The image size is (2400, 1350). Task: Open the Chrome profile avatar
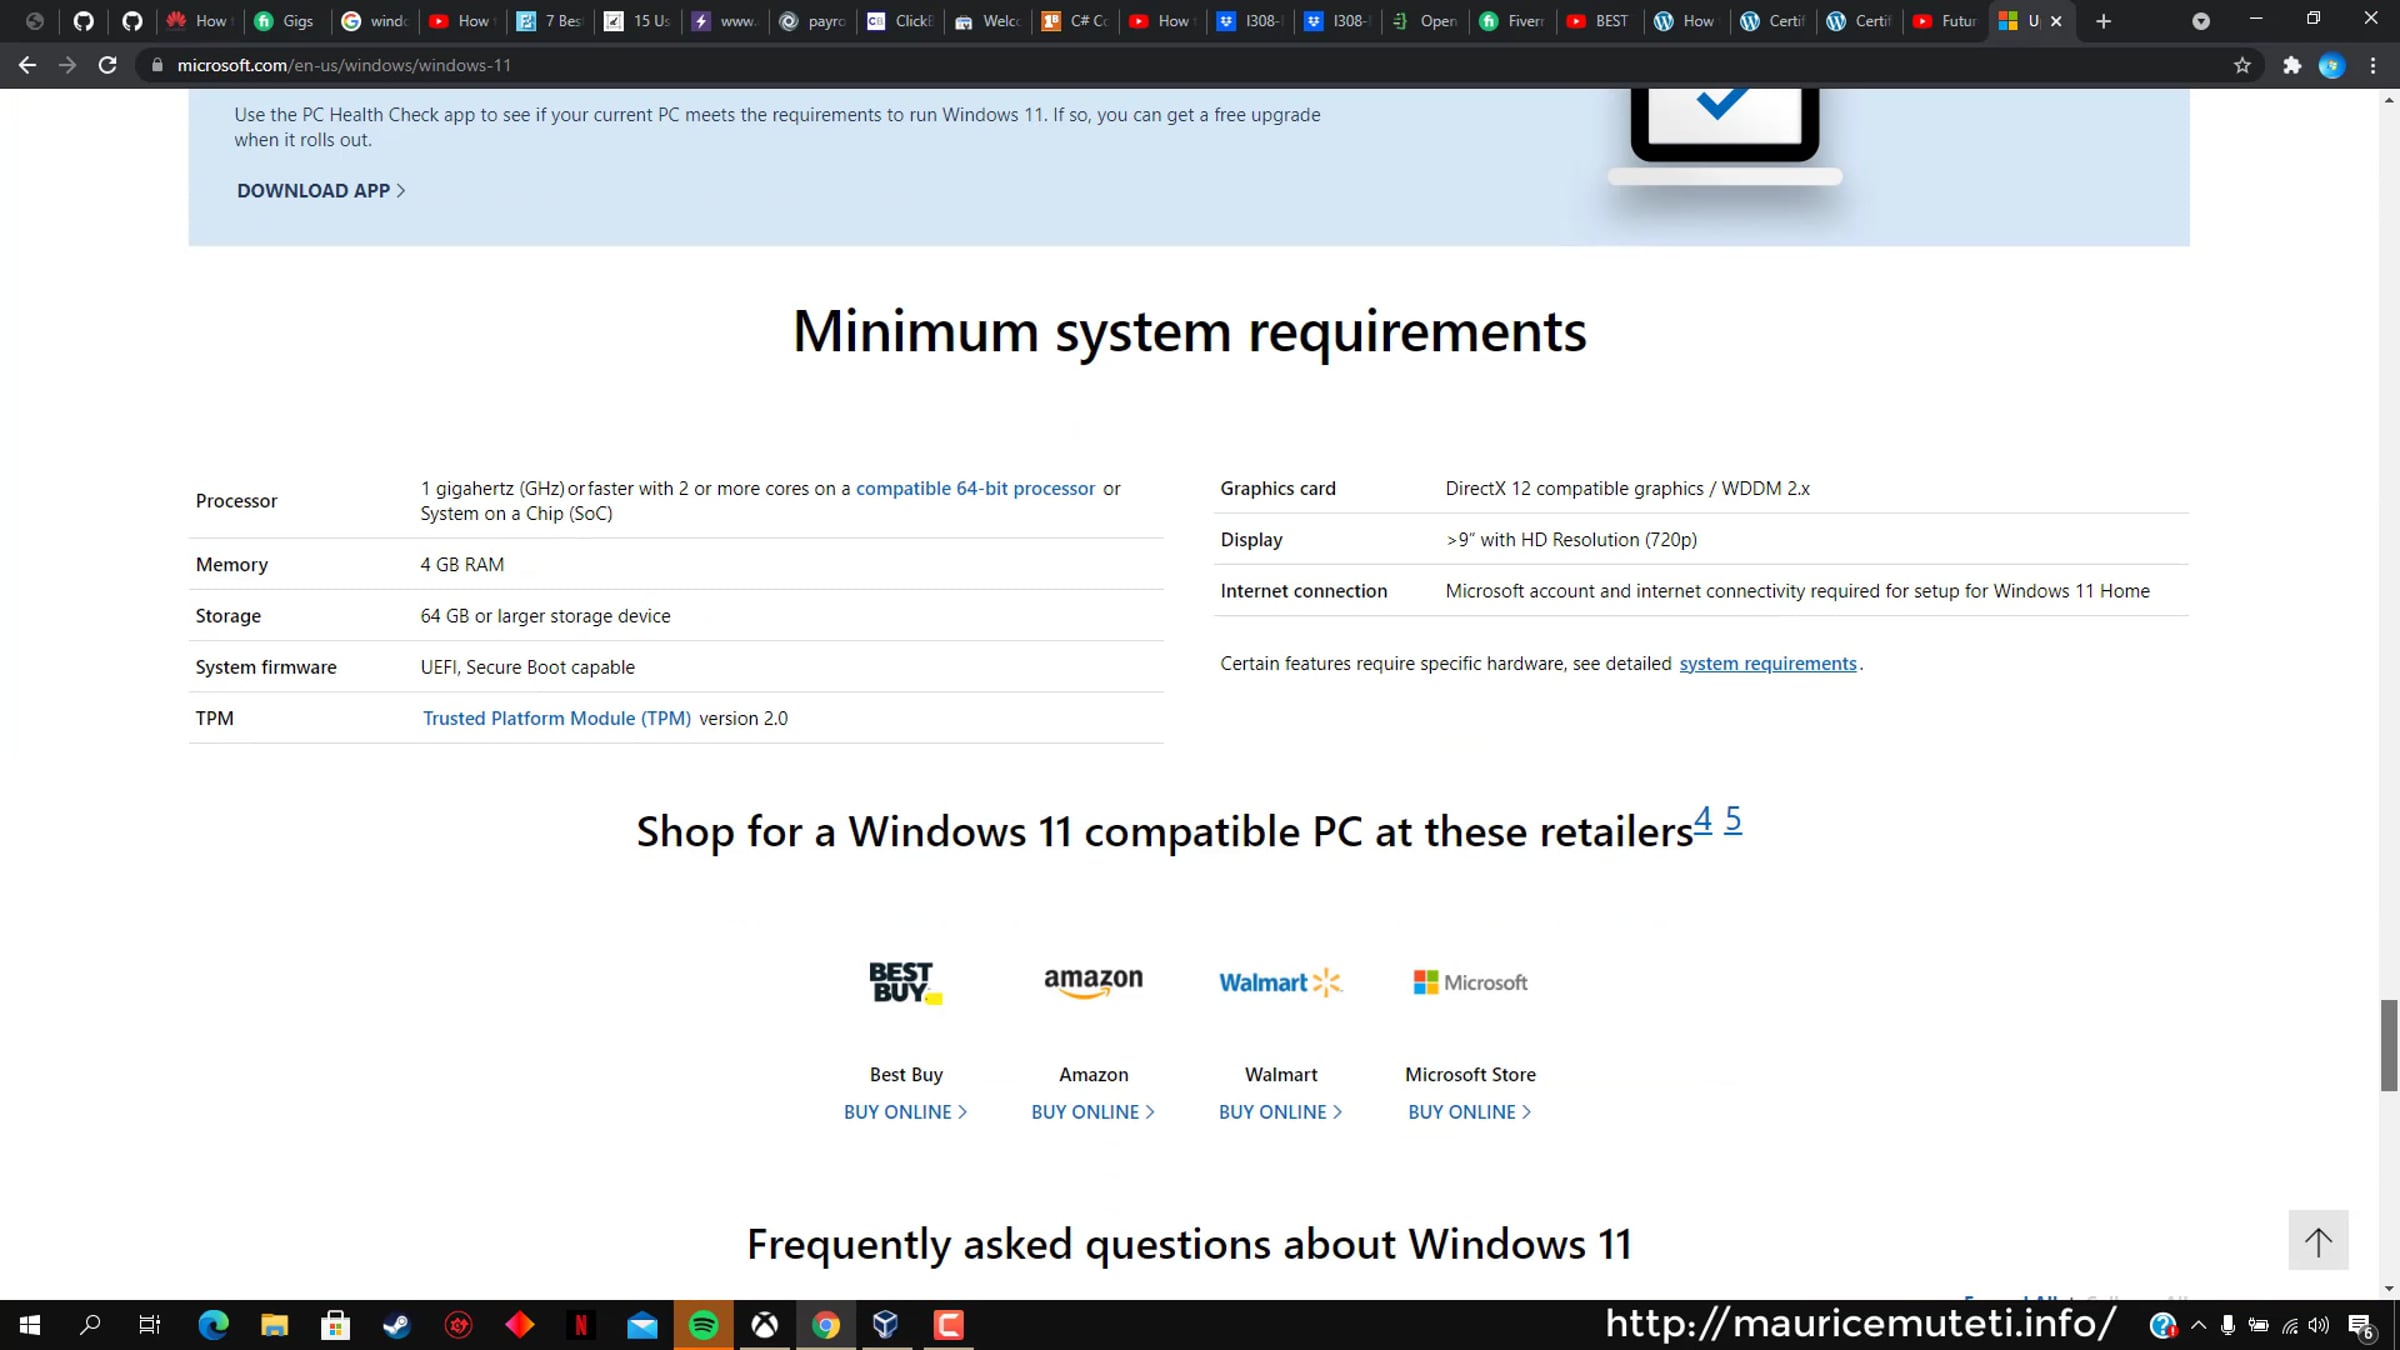coord(2332,65)
